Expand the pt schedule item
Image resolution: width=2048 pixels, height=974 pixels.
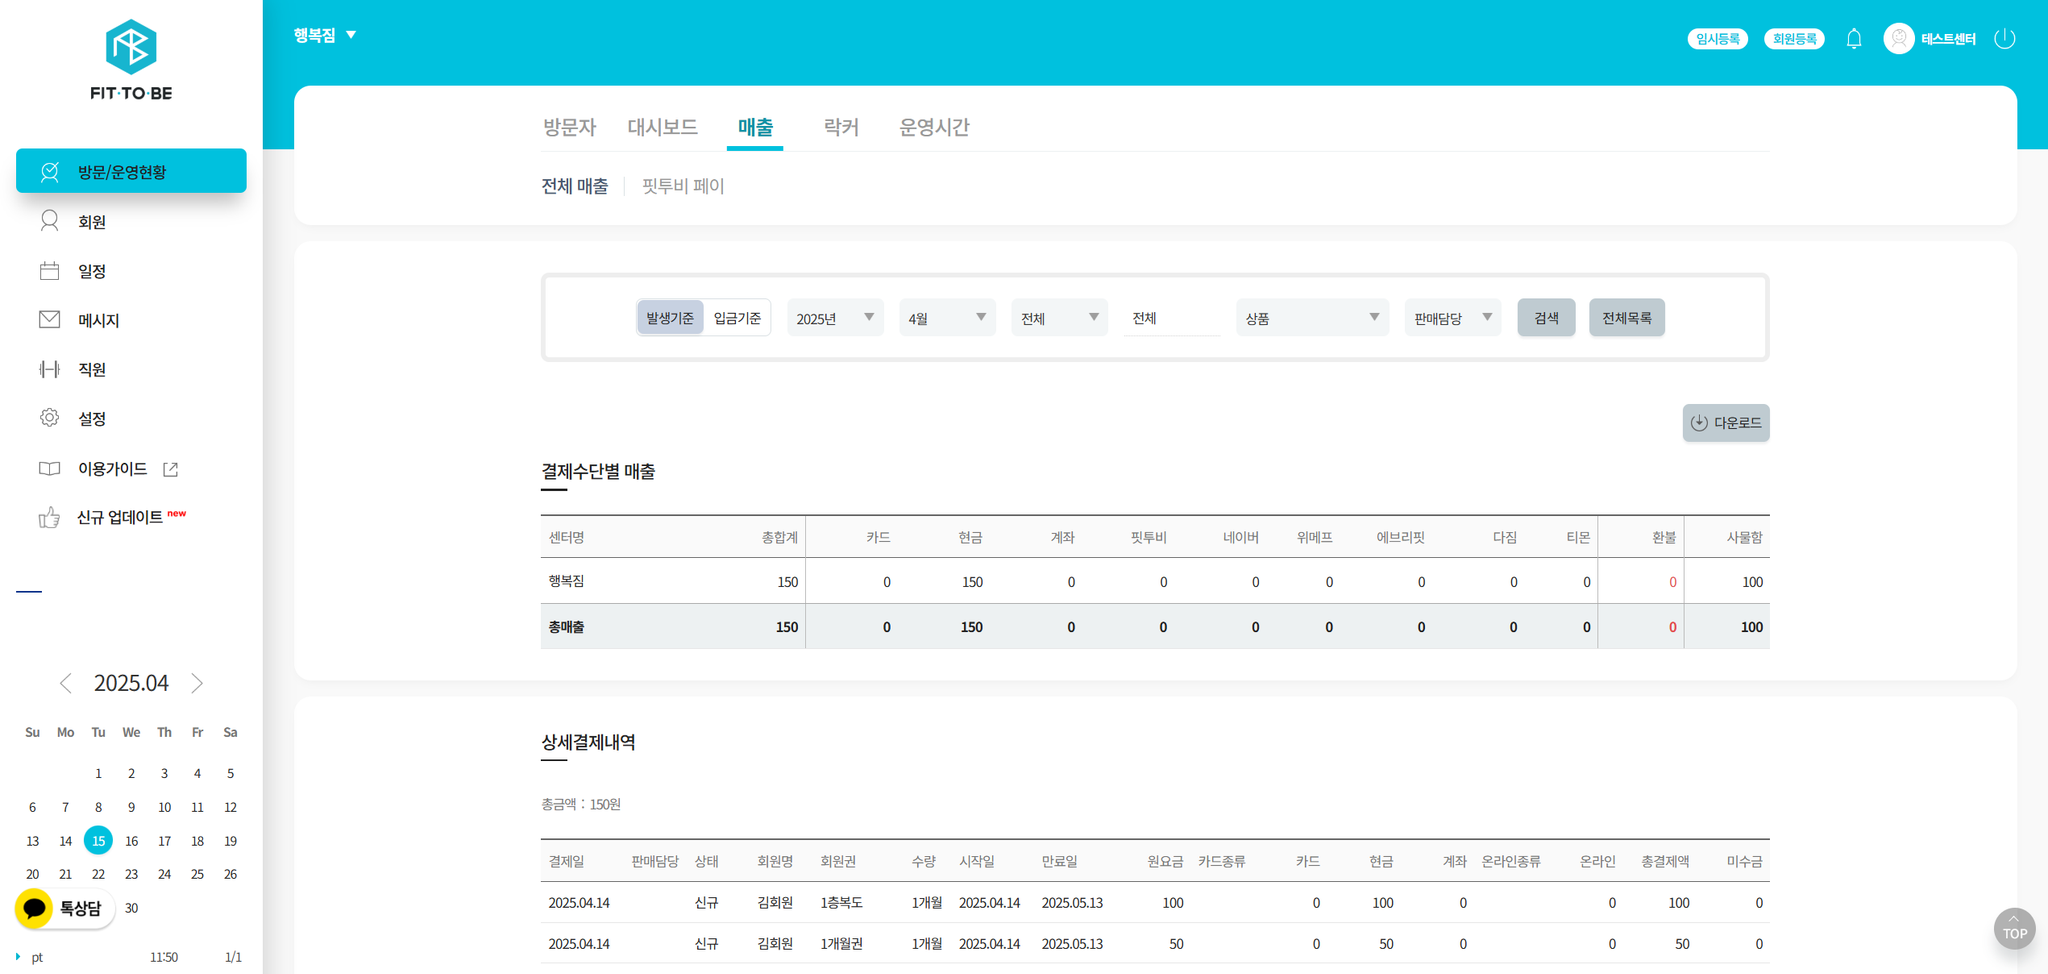18,957
